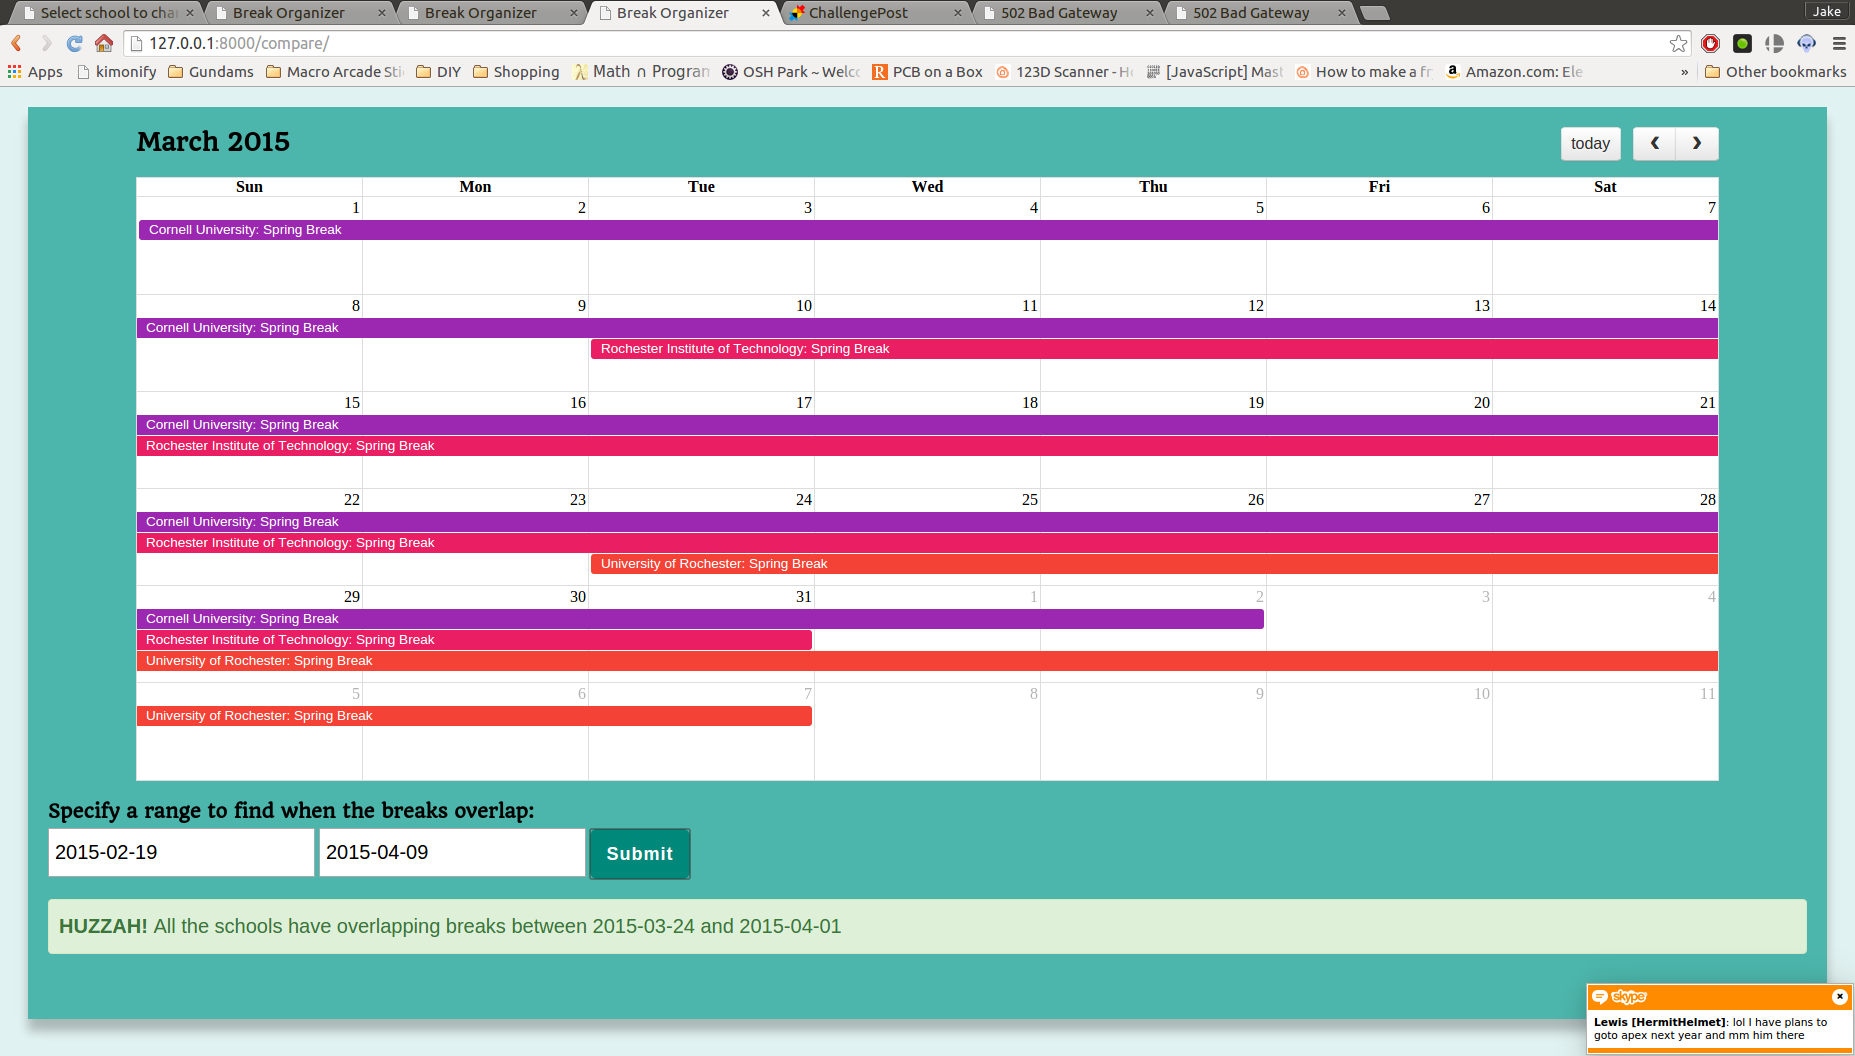Close the Skype notification popup
The height and width of the screenshot is (1056, 1855).
[1839, 996]
